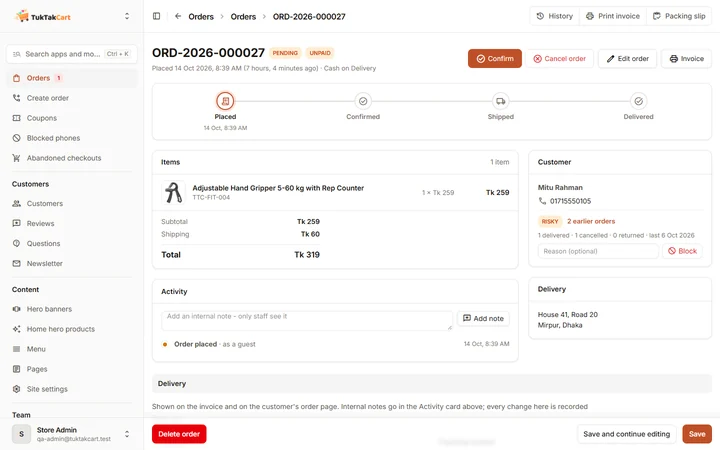
Task: Click the Reviews speech icon
Action: (17, 224)
